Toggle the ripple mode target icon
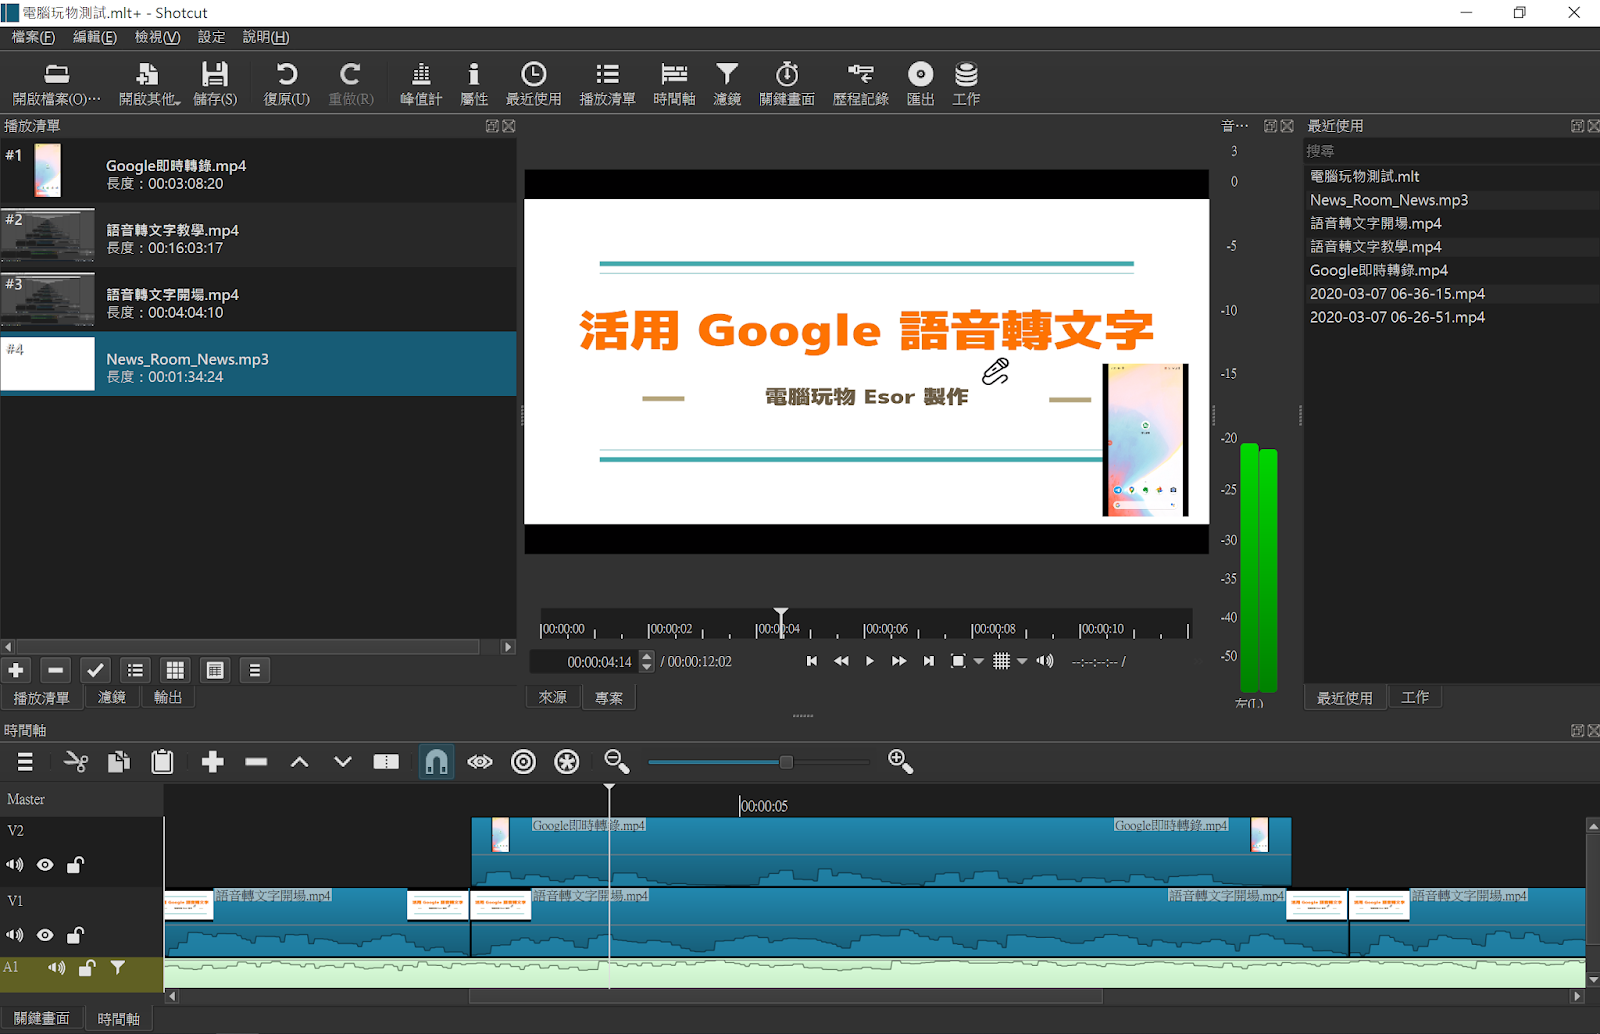Screen dimensions: 1600x1034 pos(523,762)
